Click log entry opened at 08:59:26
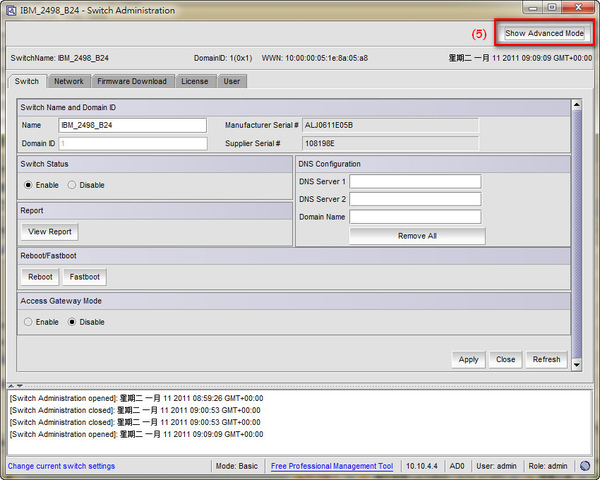600x480 pixels. (x=136, y=398)
